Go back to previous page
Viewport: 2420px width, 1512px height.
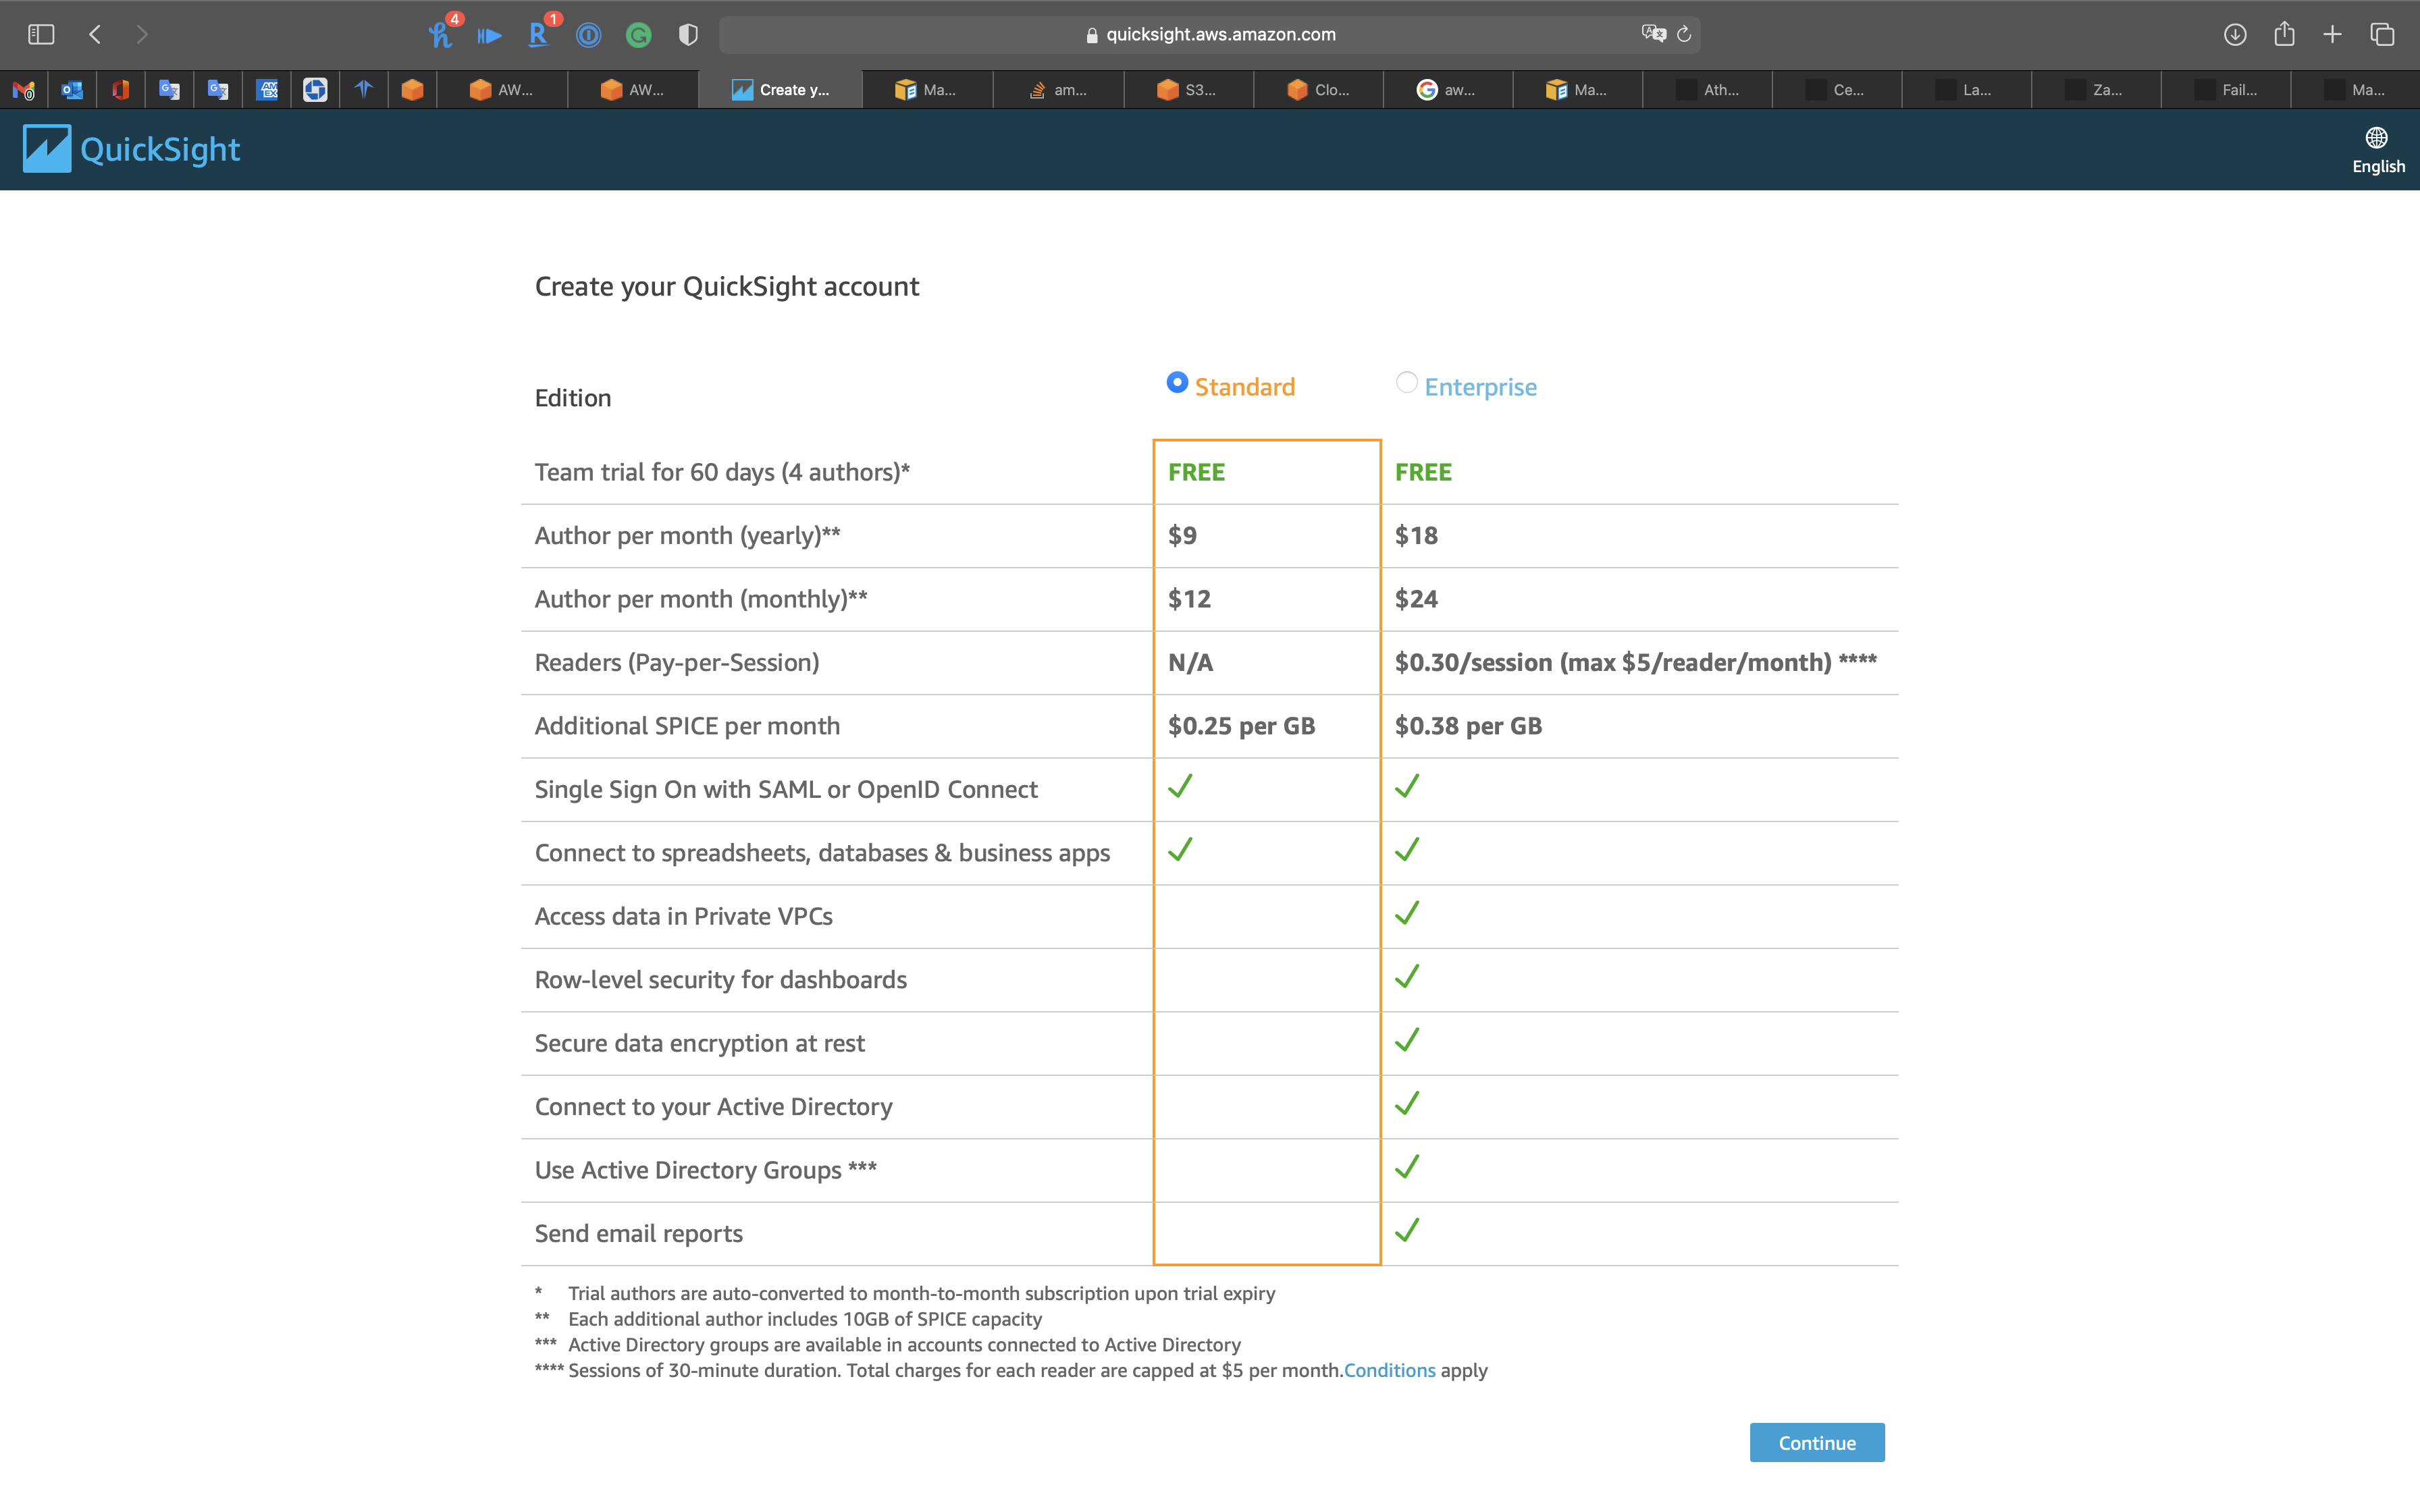point(95,35)
